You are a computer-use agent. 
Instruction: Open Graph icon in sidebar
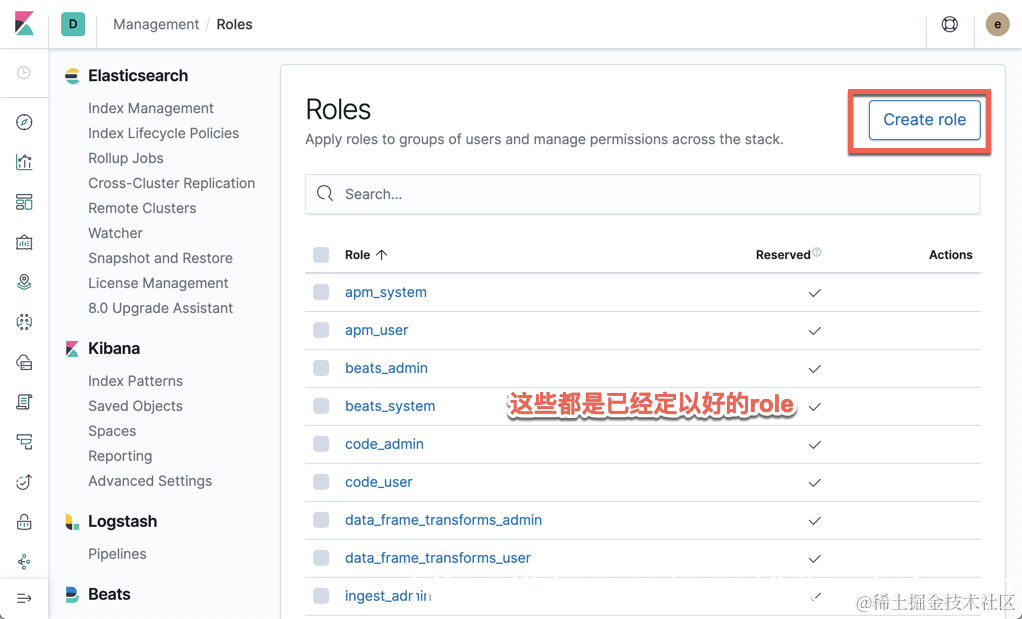[24, 562]
